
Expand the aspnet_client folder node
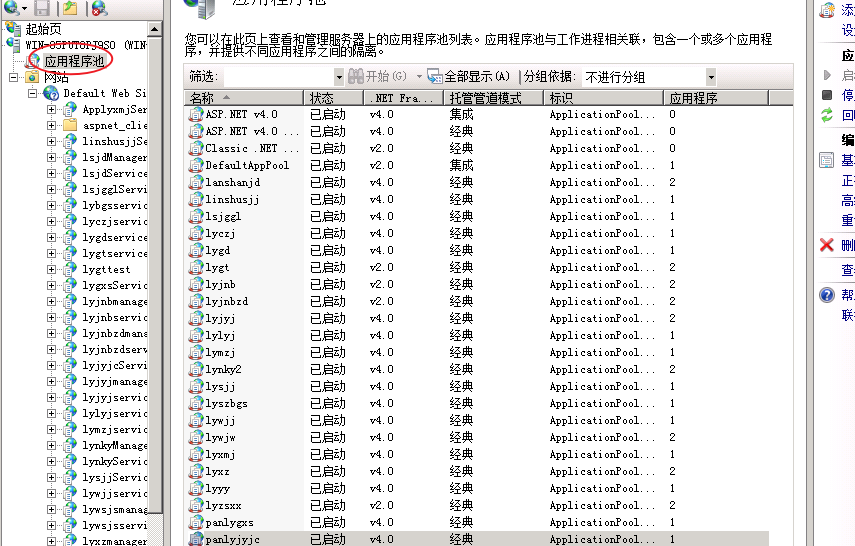[51, 125]
